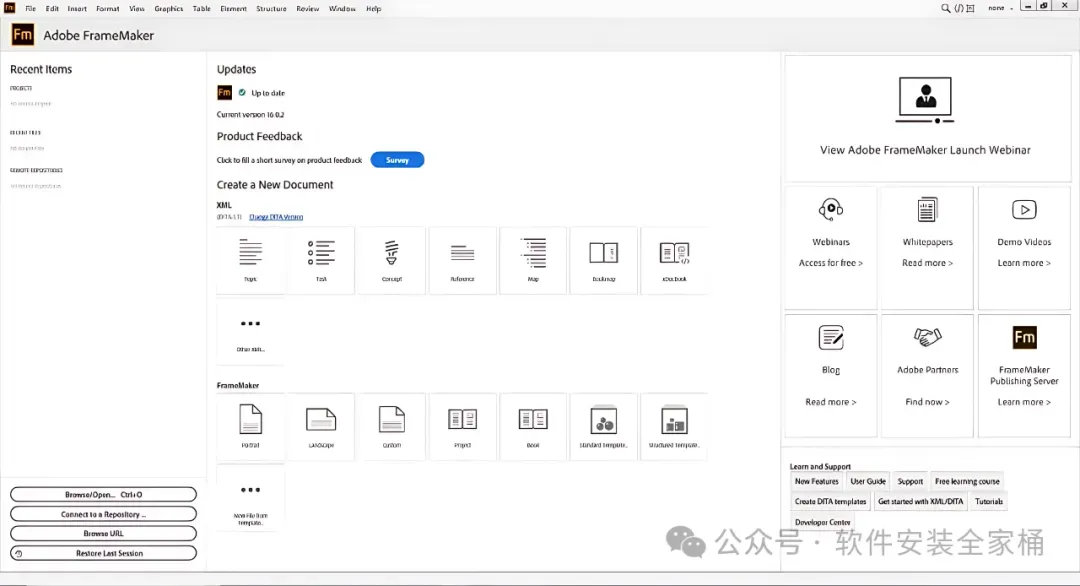Image resolution: width=1080 pixels, height=586 pixels.
Task: Open the Window menu
Action: pos(342,9)
